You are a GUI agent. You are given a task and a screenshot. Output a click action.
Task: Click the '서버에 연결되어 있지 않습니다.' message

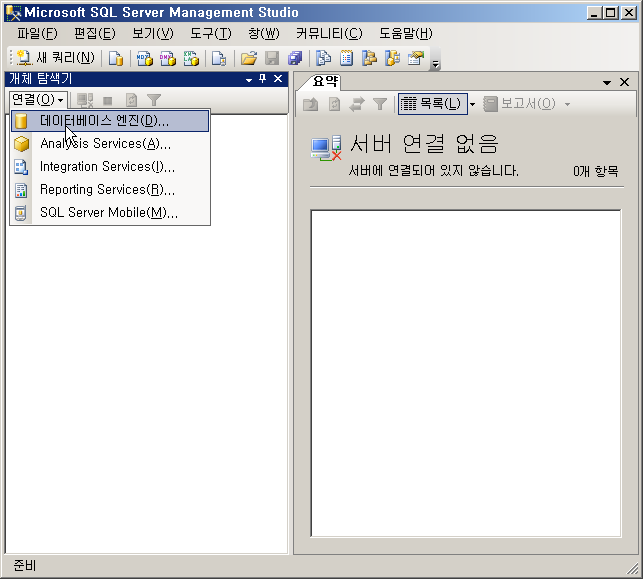434,170
